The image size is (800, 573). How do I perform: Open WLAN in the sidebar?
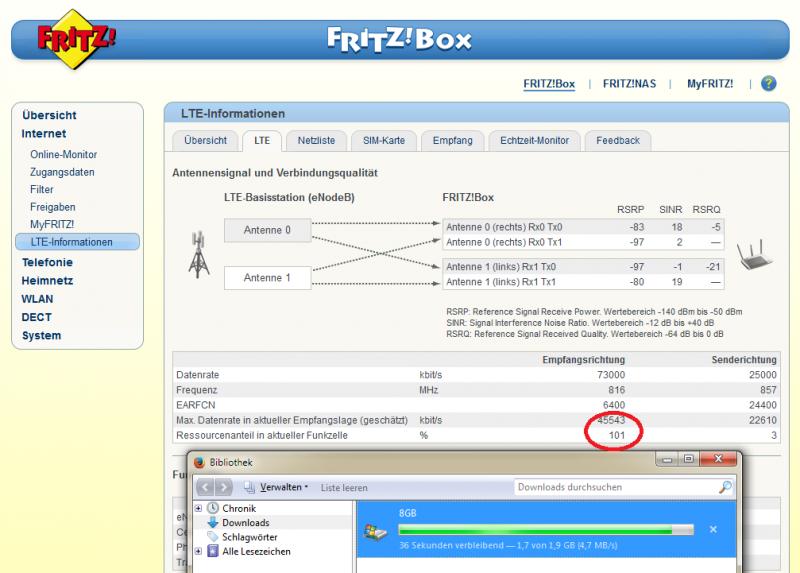pyautogui.click(x=37, y=299)
